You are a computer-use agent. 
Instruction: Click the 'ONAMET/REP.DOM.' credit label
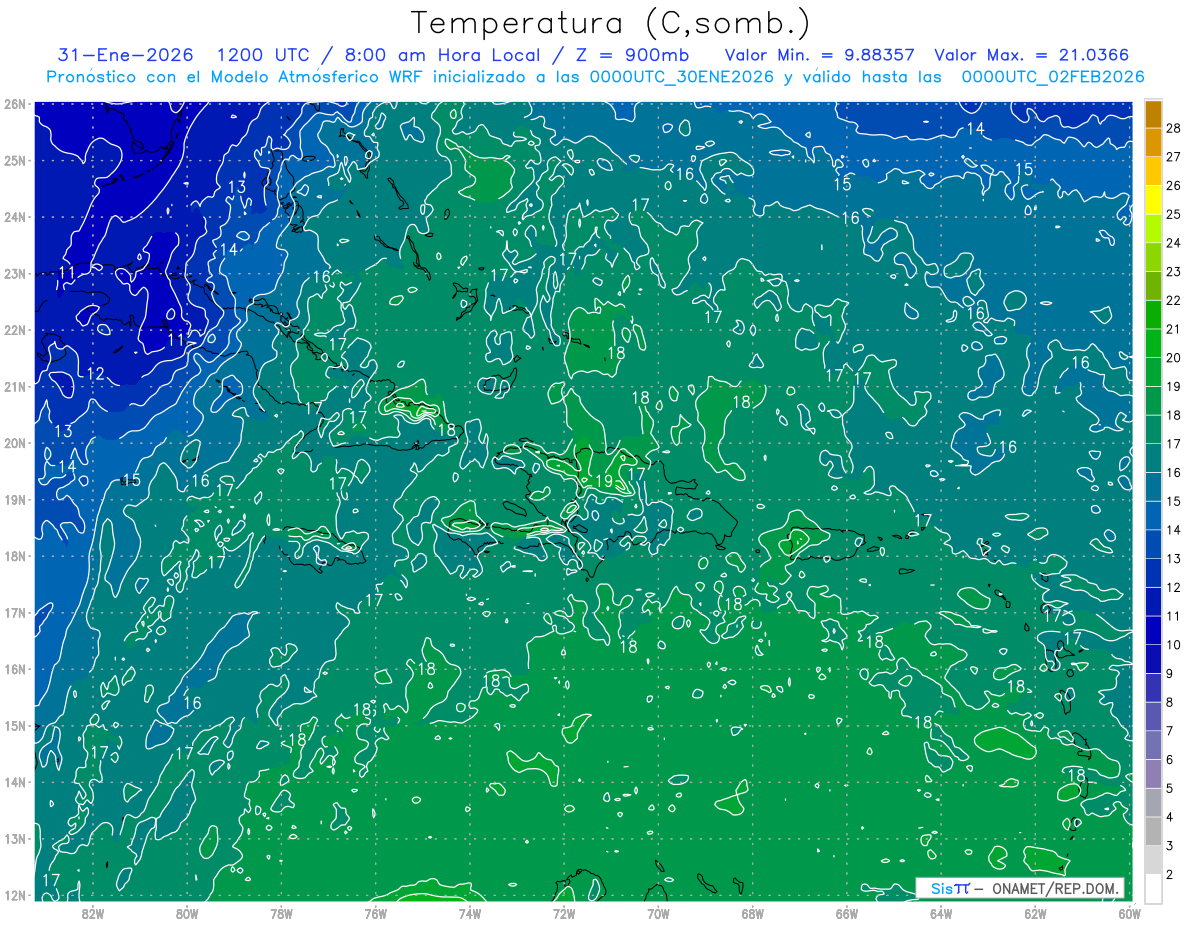tap(1056, 888)
